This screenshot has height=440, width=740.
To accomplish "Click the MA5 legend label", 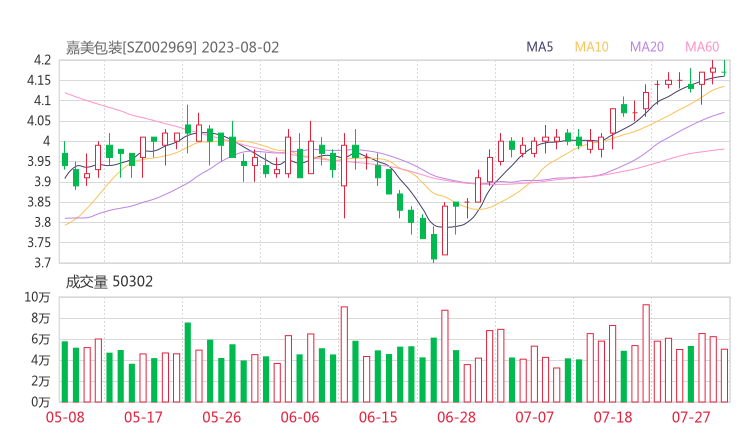I will coord(539,47).
